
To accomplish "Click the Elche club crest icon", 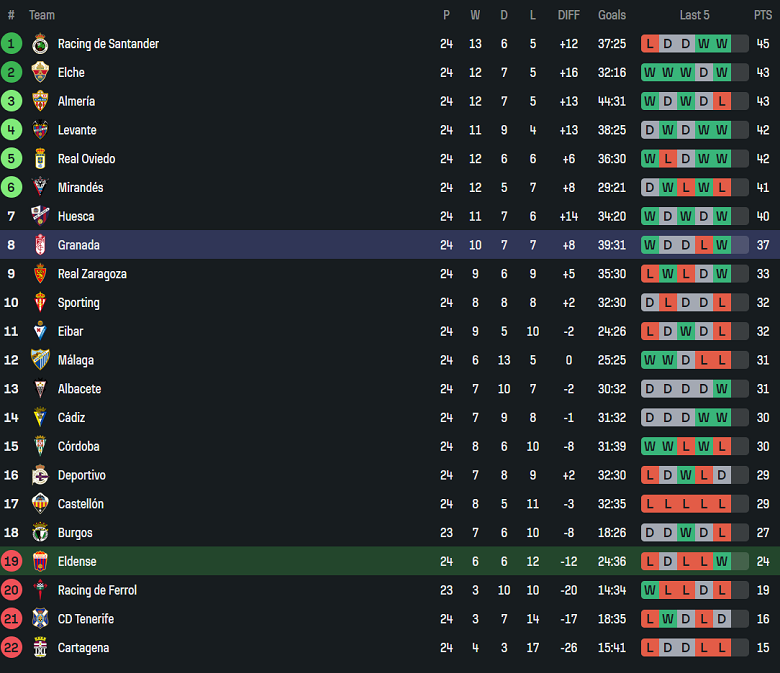I will (40, 72).
